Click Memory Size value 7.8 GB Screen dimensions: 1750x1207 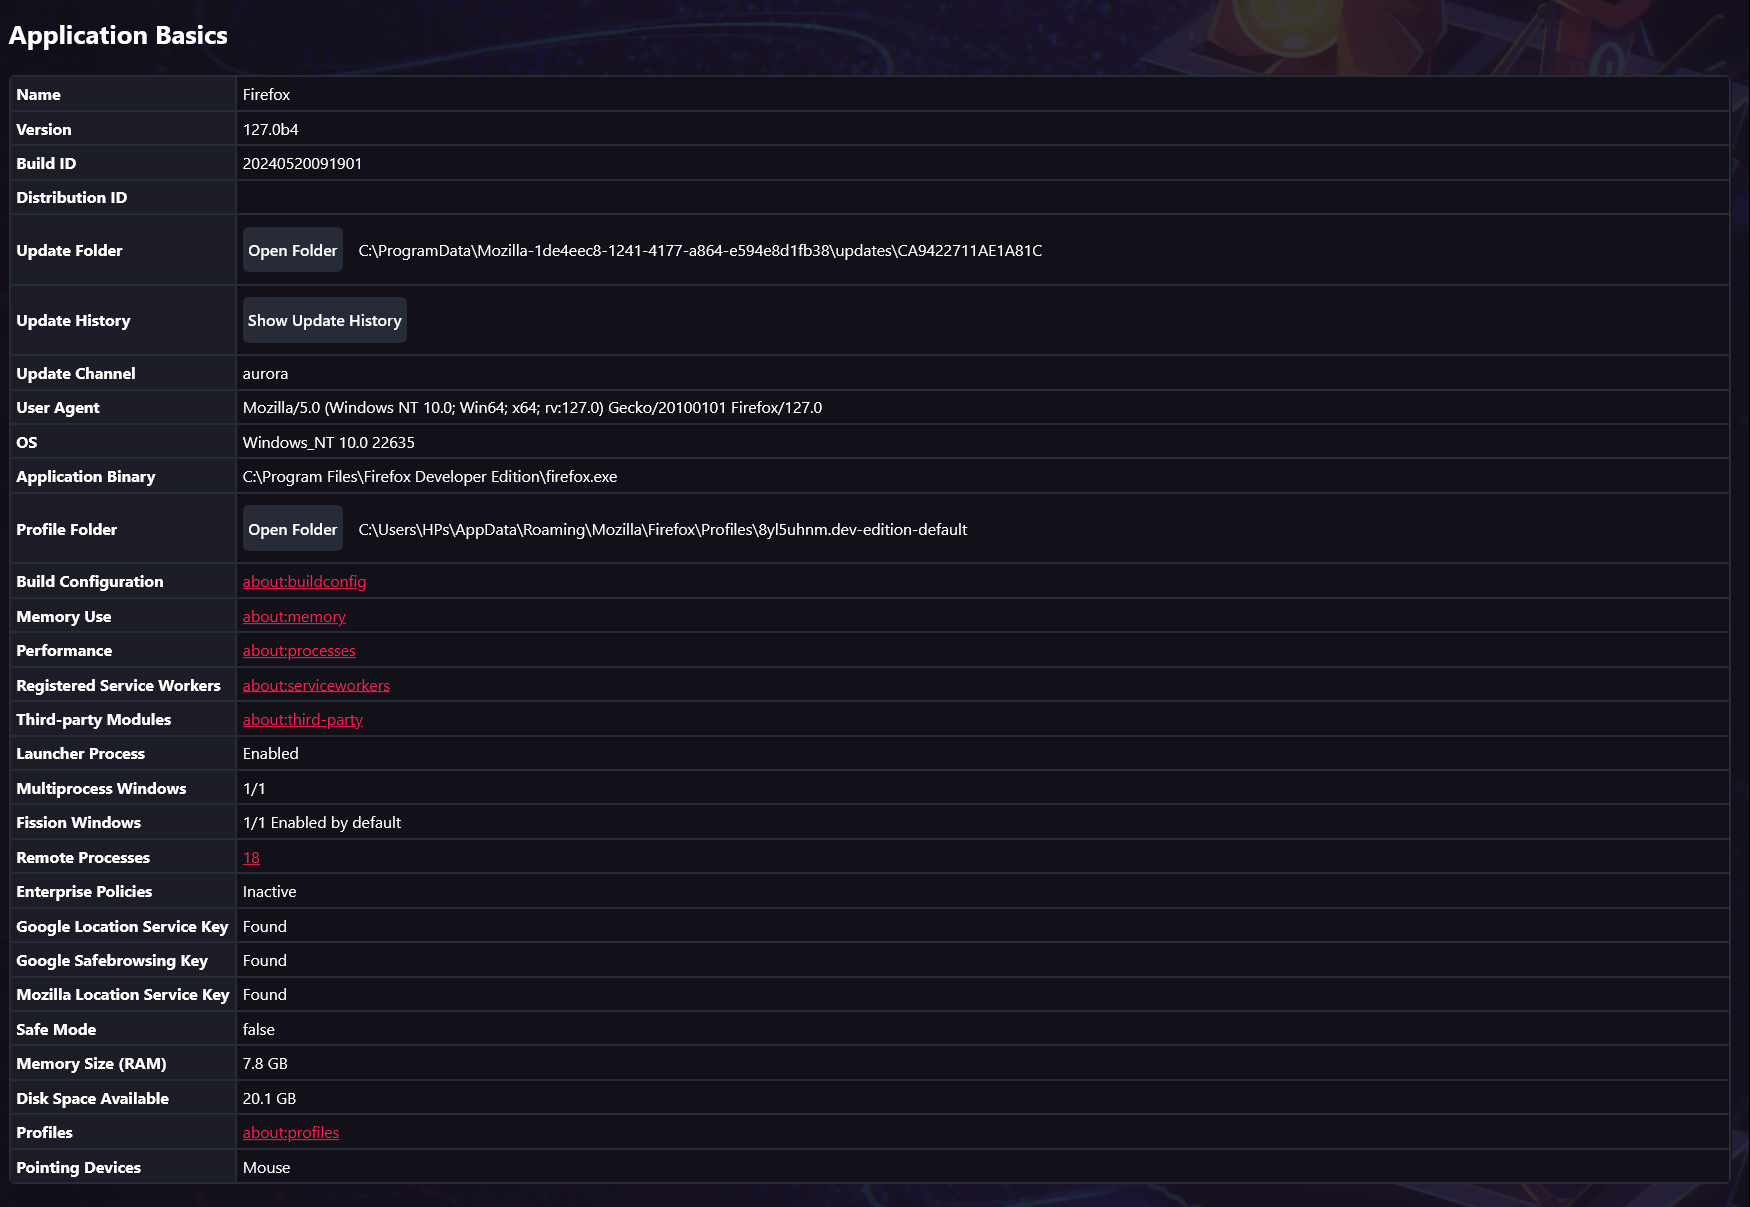point(265,1064)
